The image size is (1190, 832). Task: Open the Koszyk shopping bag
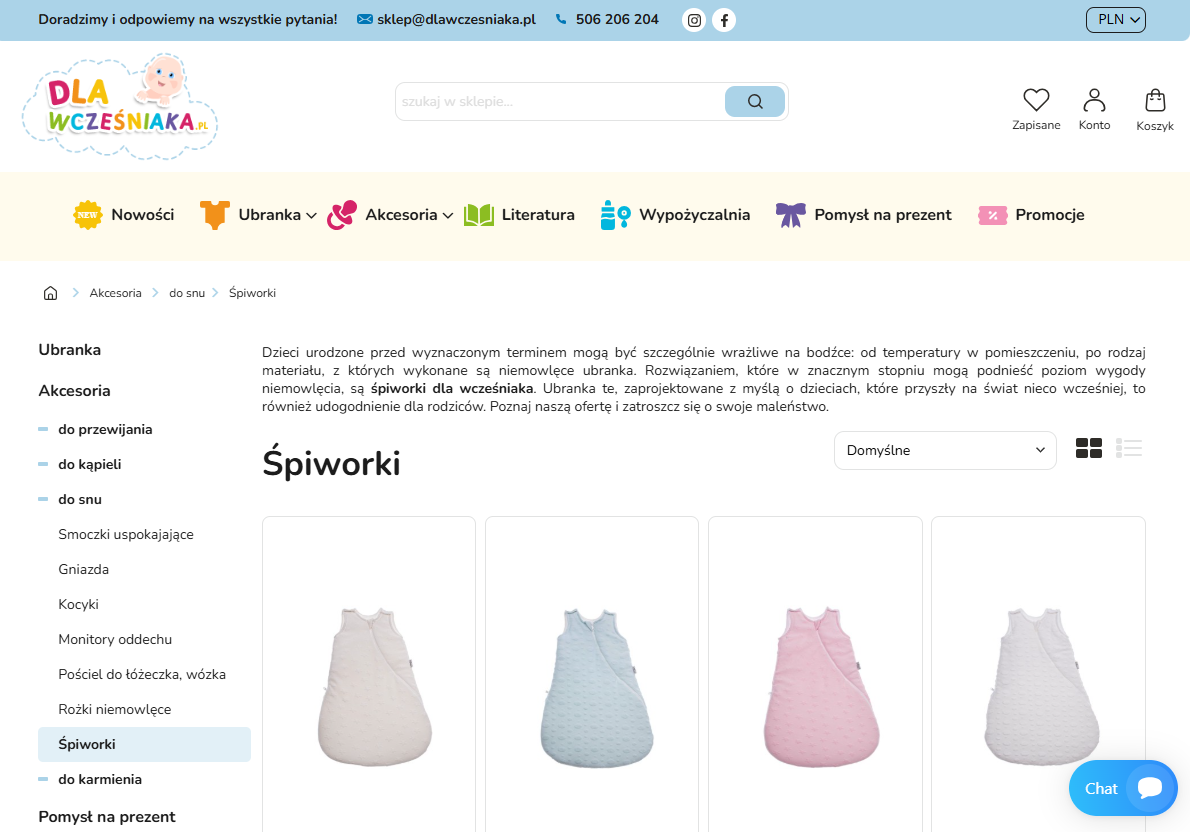[1155, 100]
